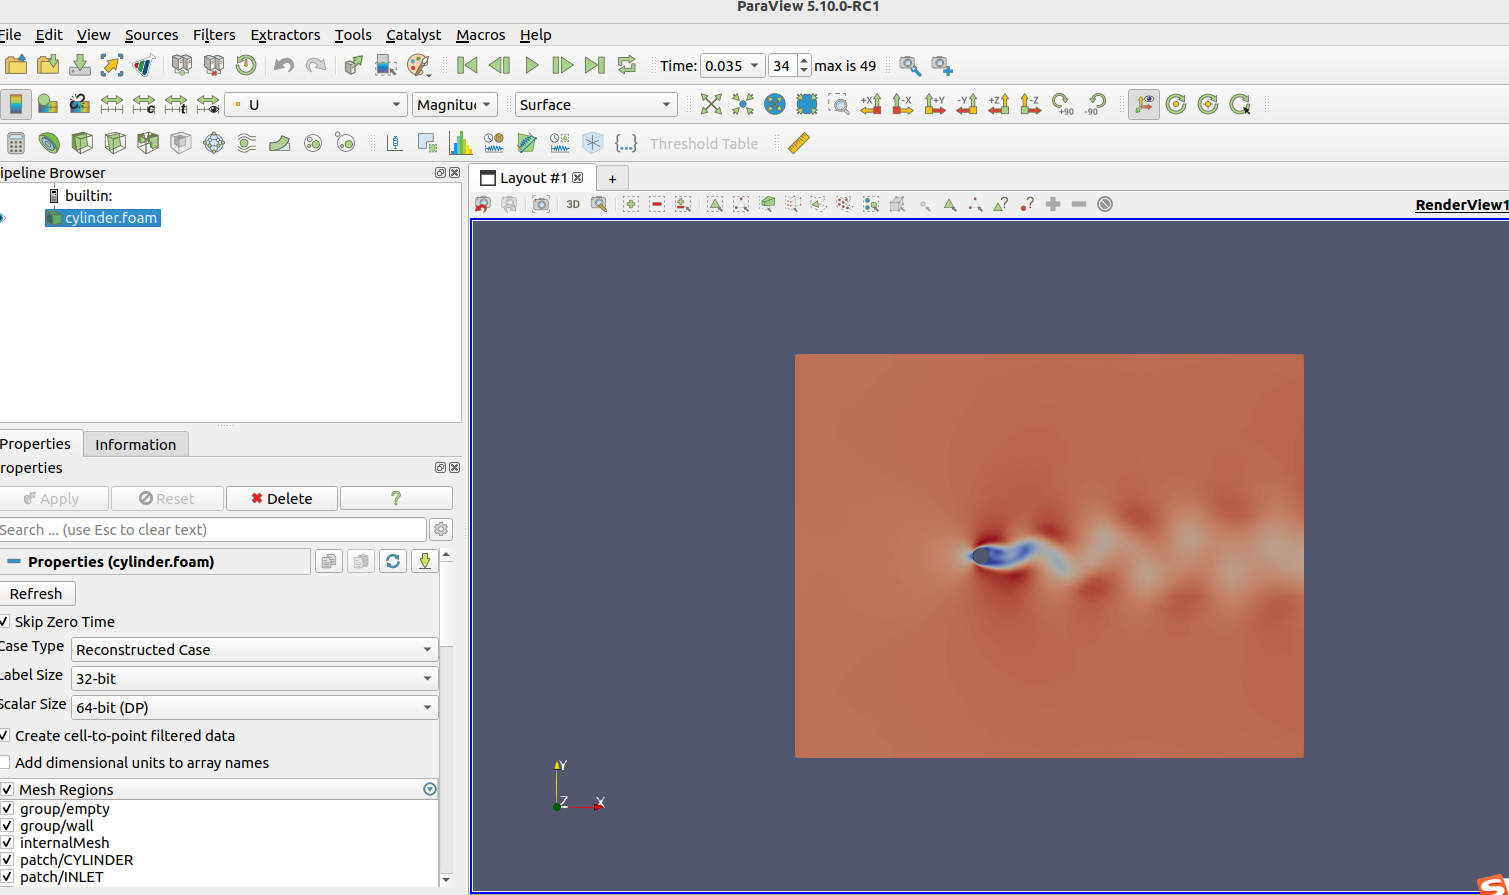Viewport: 1509px width, 895px height.
Task: Select cylinder.foam in Pipeline Browser
Action: (x=111, y=217)
